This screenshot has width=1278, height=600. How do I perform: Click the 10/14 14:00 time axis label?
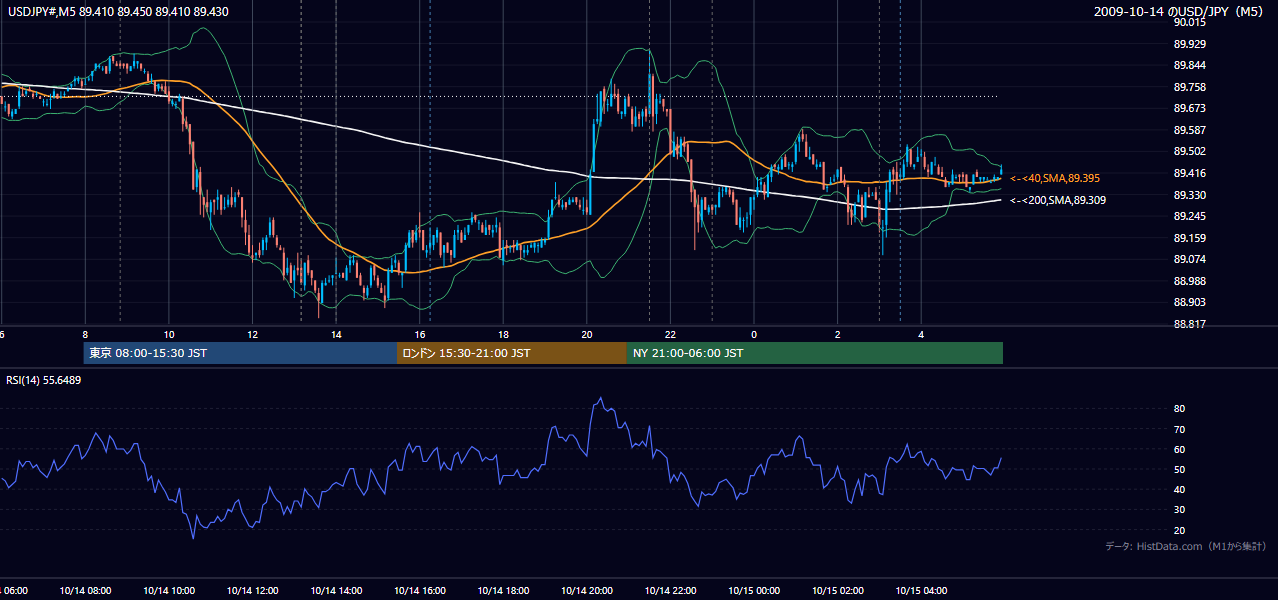336,590
